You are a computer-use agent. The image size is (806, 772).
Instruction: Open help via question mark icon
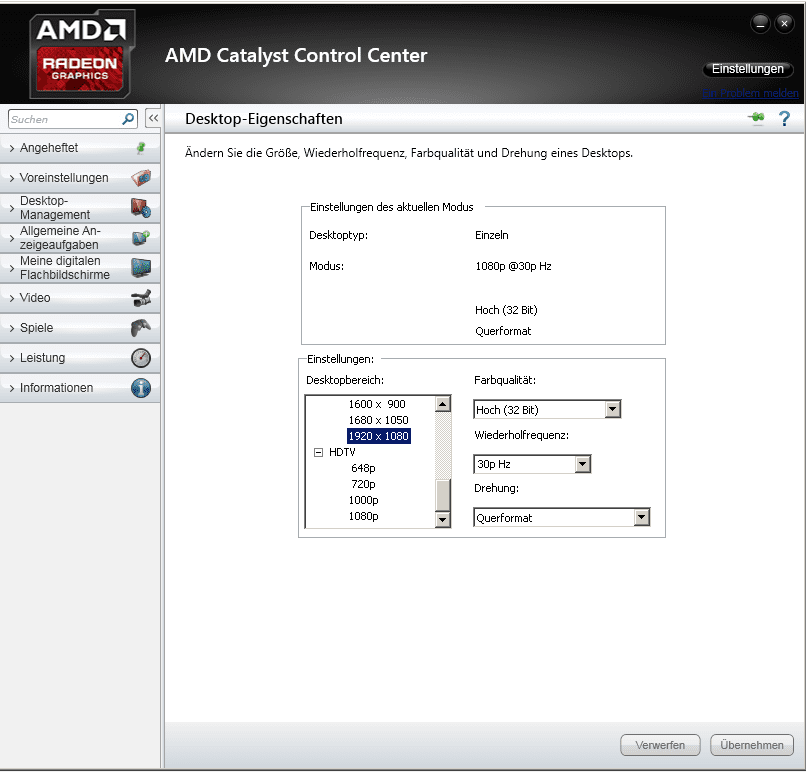click(x=784, y=119)
